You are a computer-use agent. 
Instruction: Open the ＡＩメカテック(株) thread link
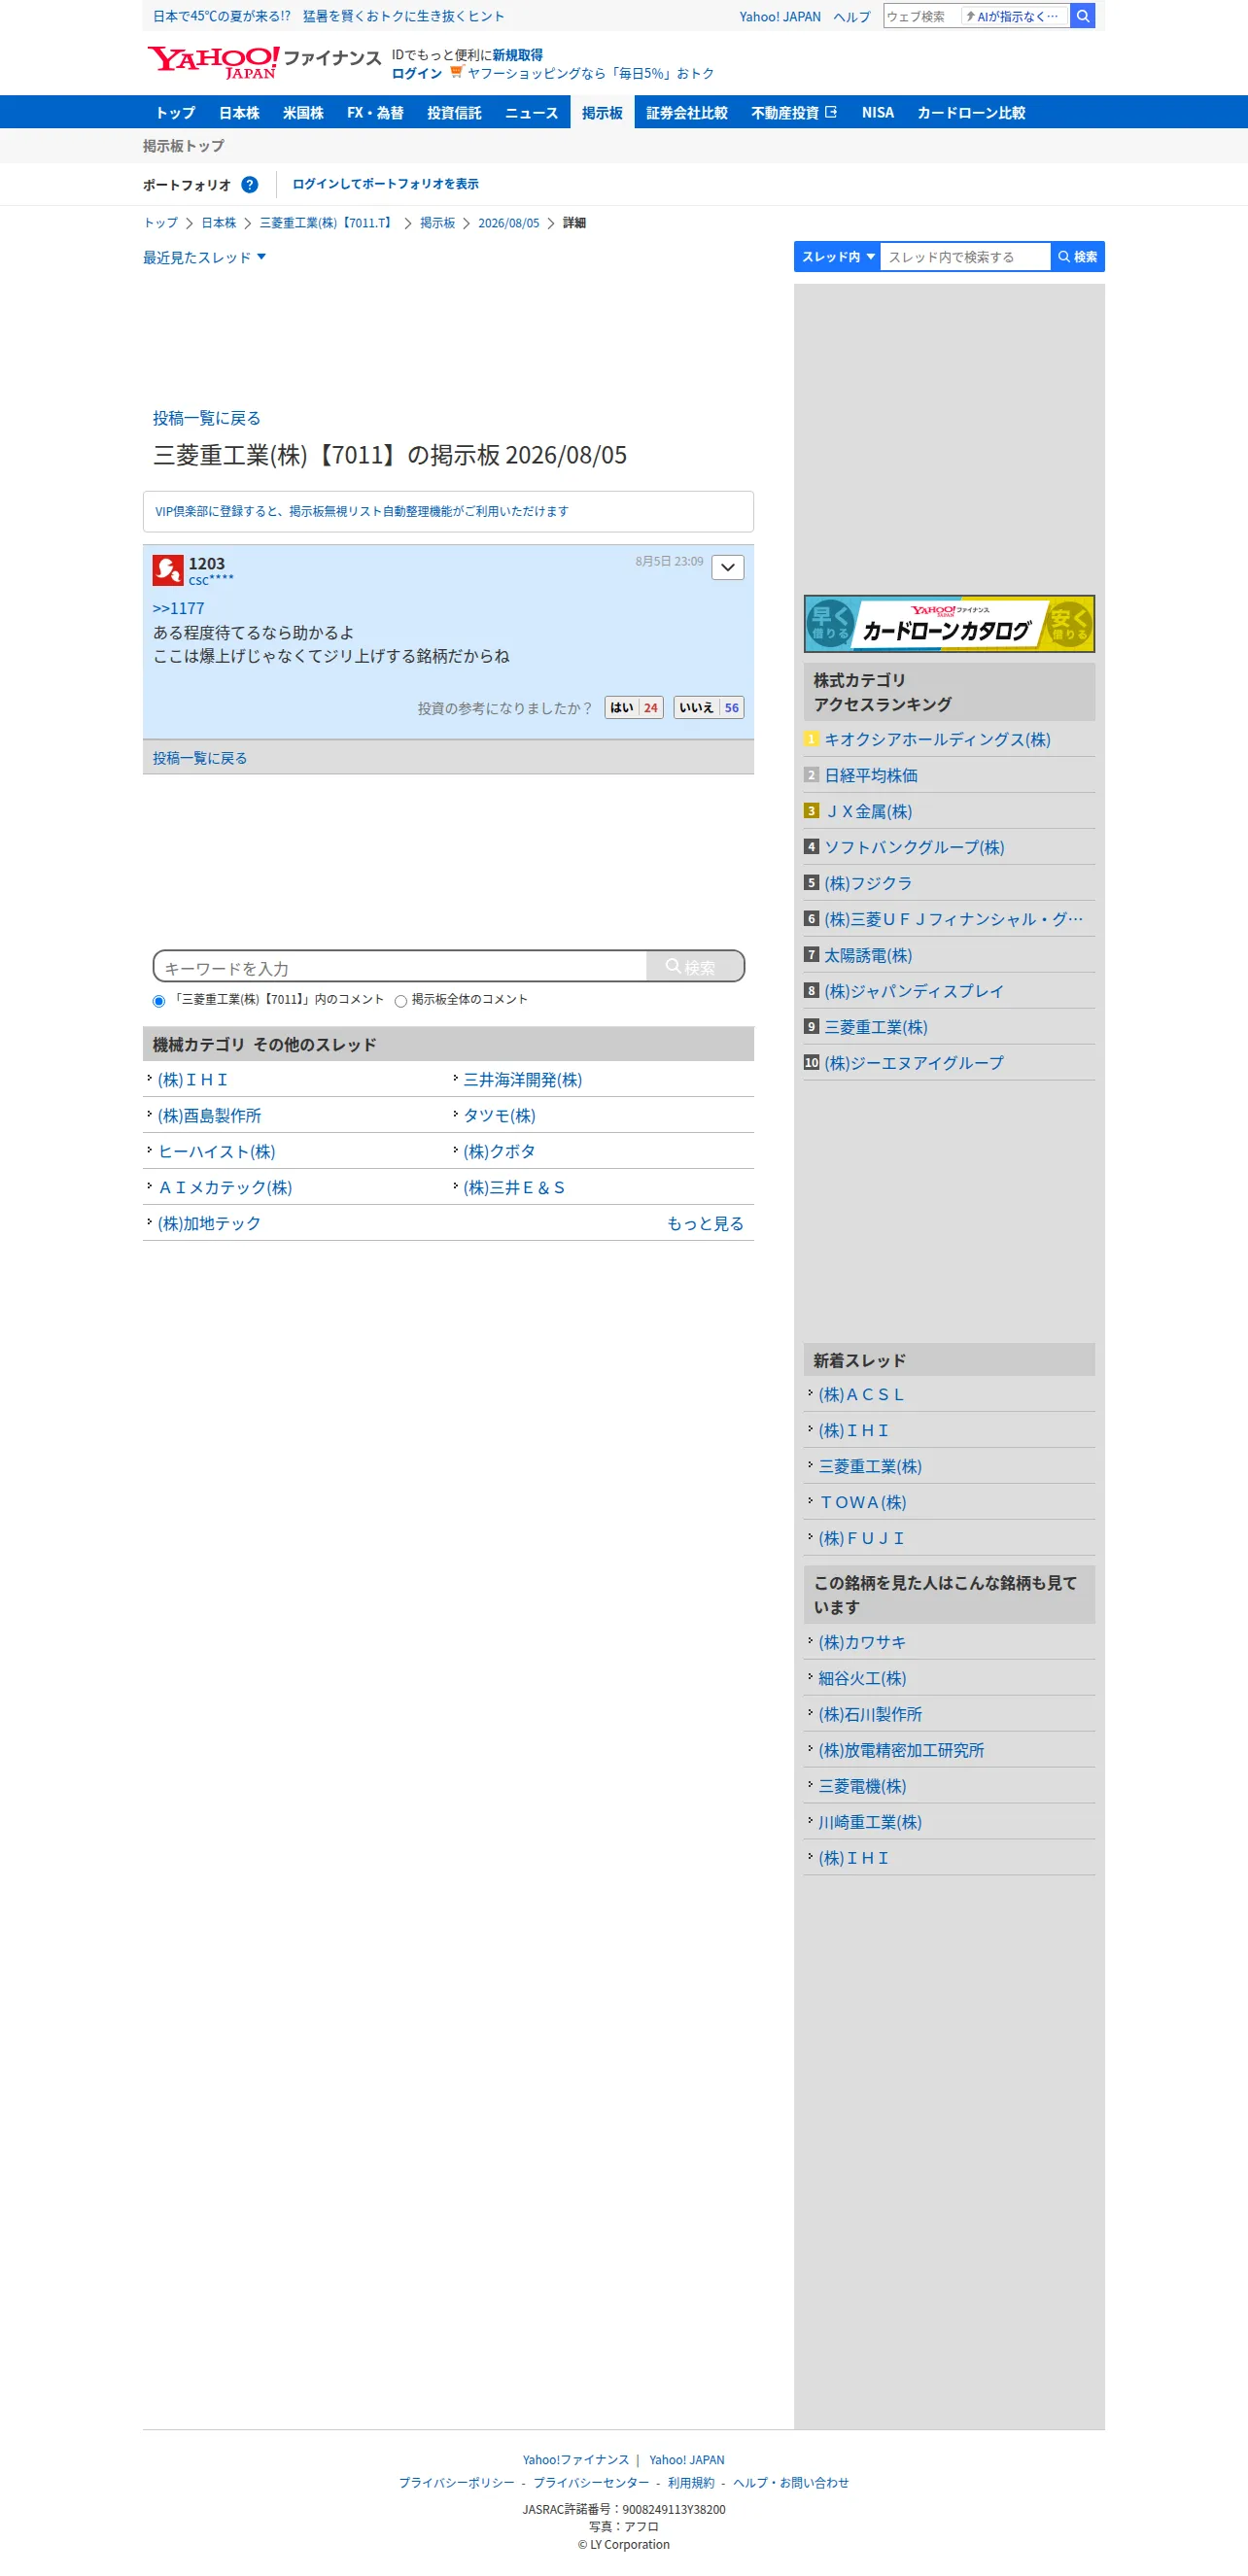(x=225, y=1188)
